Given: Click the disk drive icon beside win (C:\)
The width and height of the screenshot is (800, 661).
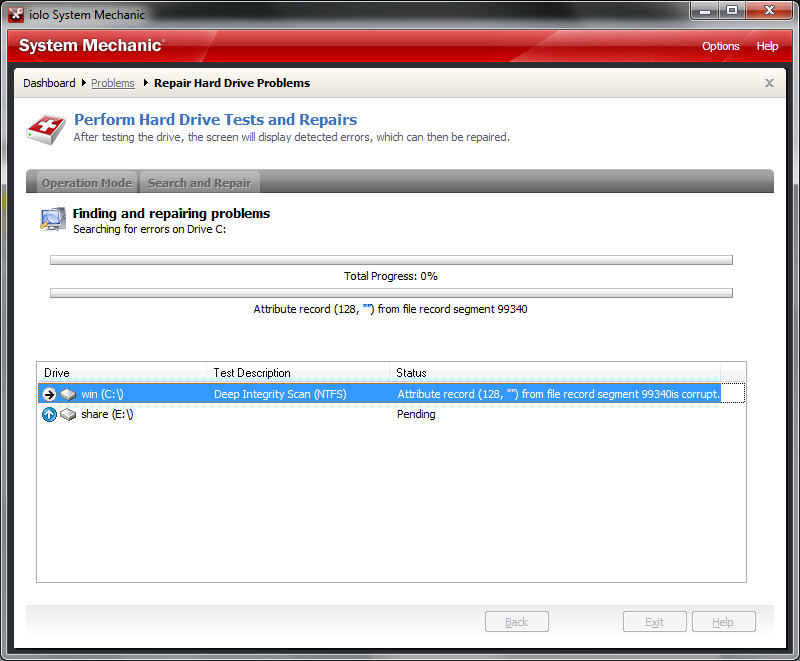Looking at the screenshot, I should pyautogui.click(x=68, y=394).
